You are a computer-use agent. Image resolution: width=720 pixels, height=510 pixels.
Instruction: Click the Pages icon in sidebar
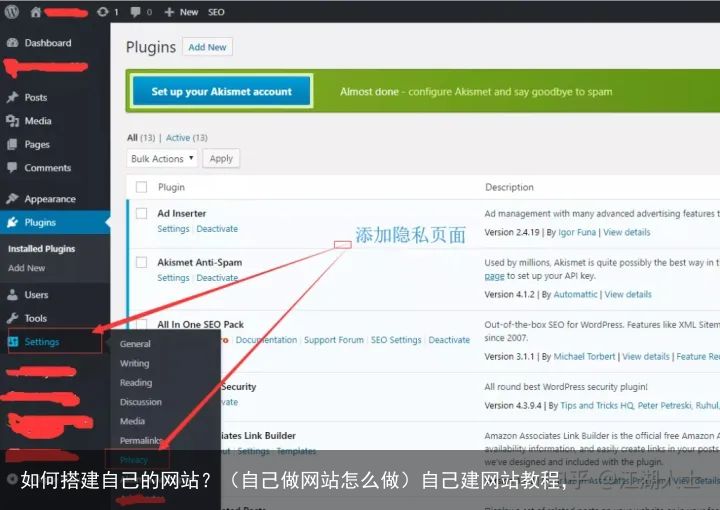[x=13, y=144]
